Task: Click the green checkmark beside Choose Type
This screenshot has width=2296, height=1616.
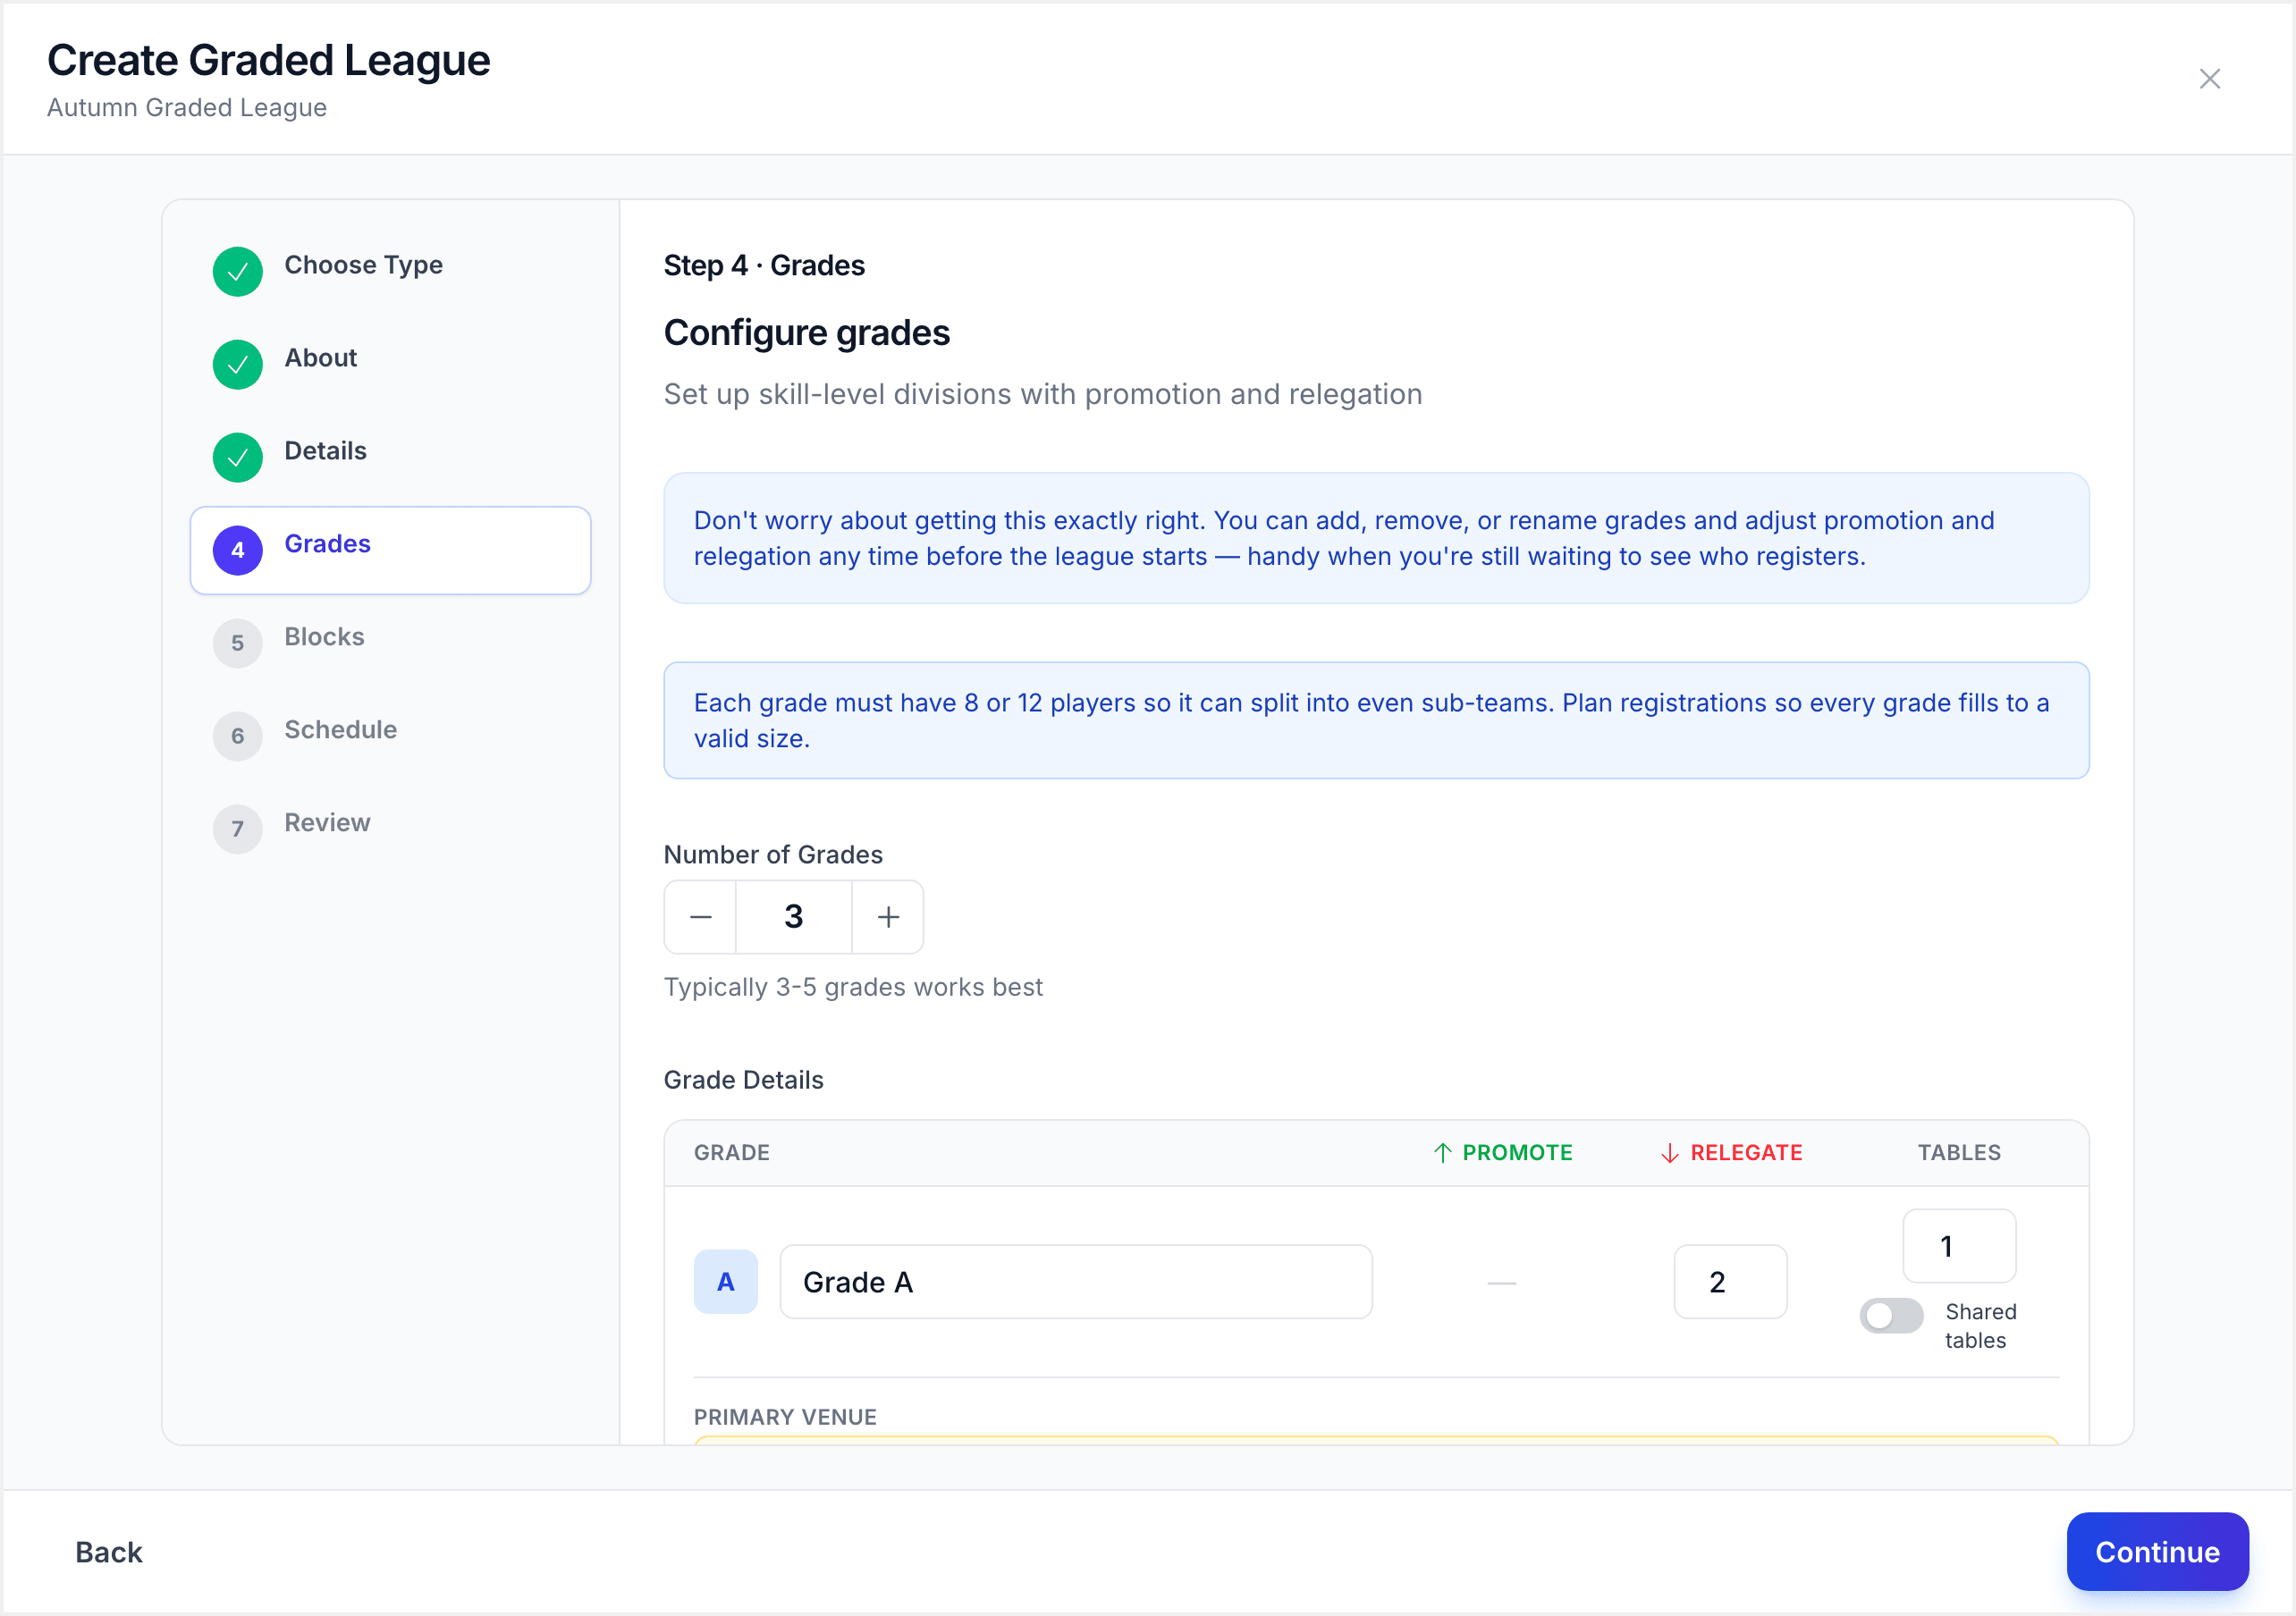Action: coord(238,271)
